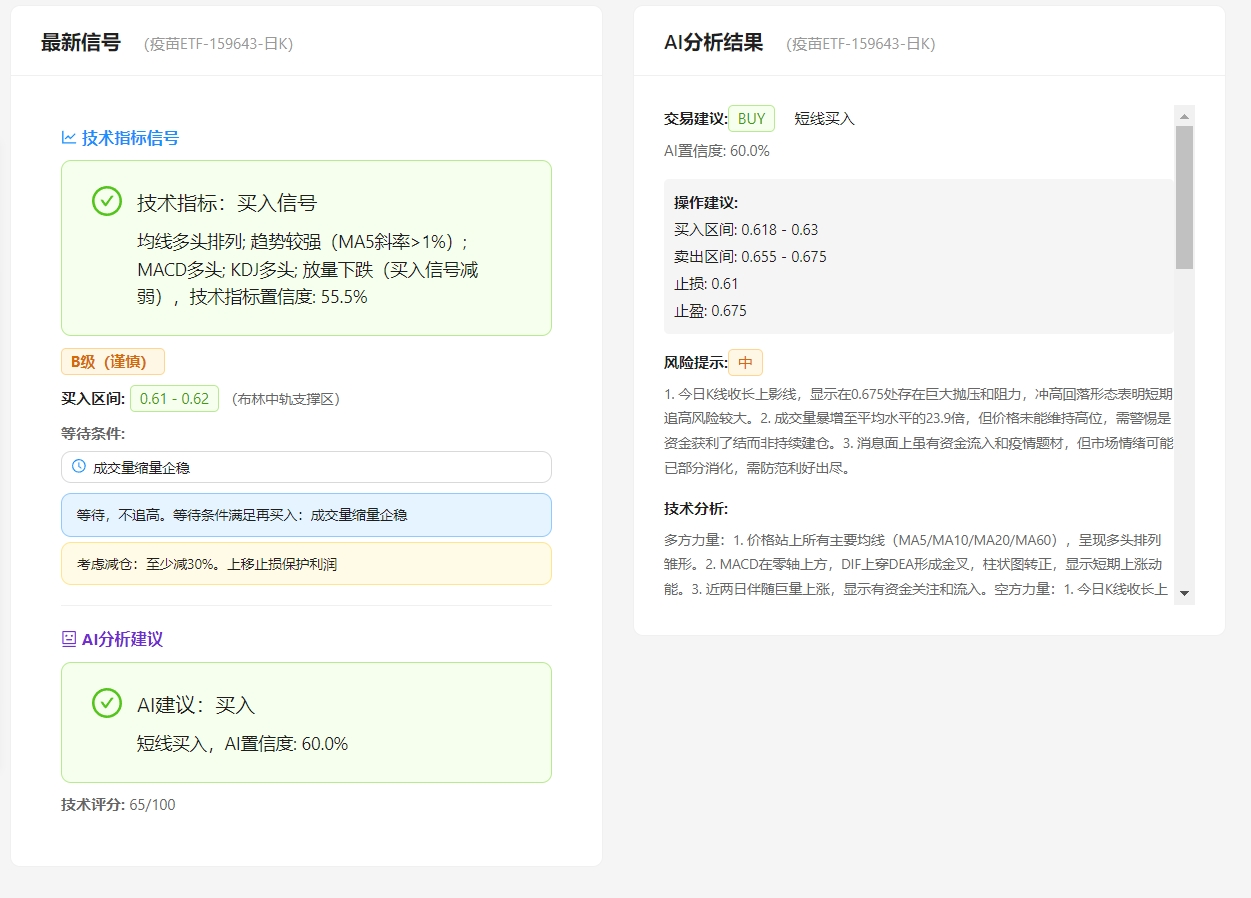Click the AI分析结果 scrollbar thumb

1185,197
